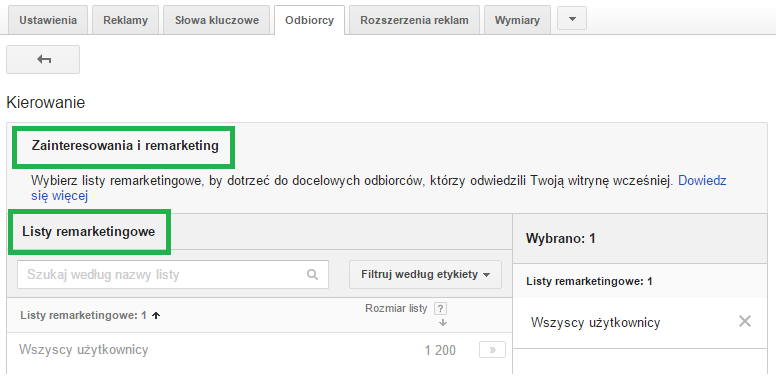The image size is (776, 380).
Task: Switch to the Reklamy tab
Action: [125, 20]
